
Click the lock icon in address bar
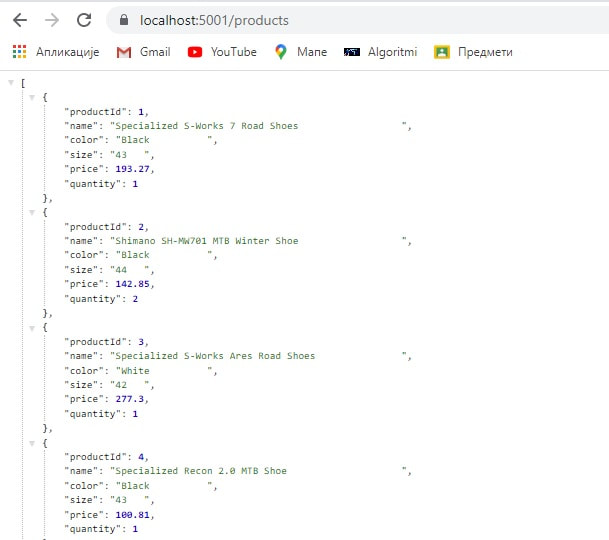point(124,20)
